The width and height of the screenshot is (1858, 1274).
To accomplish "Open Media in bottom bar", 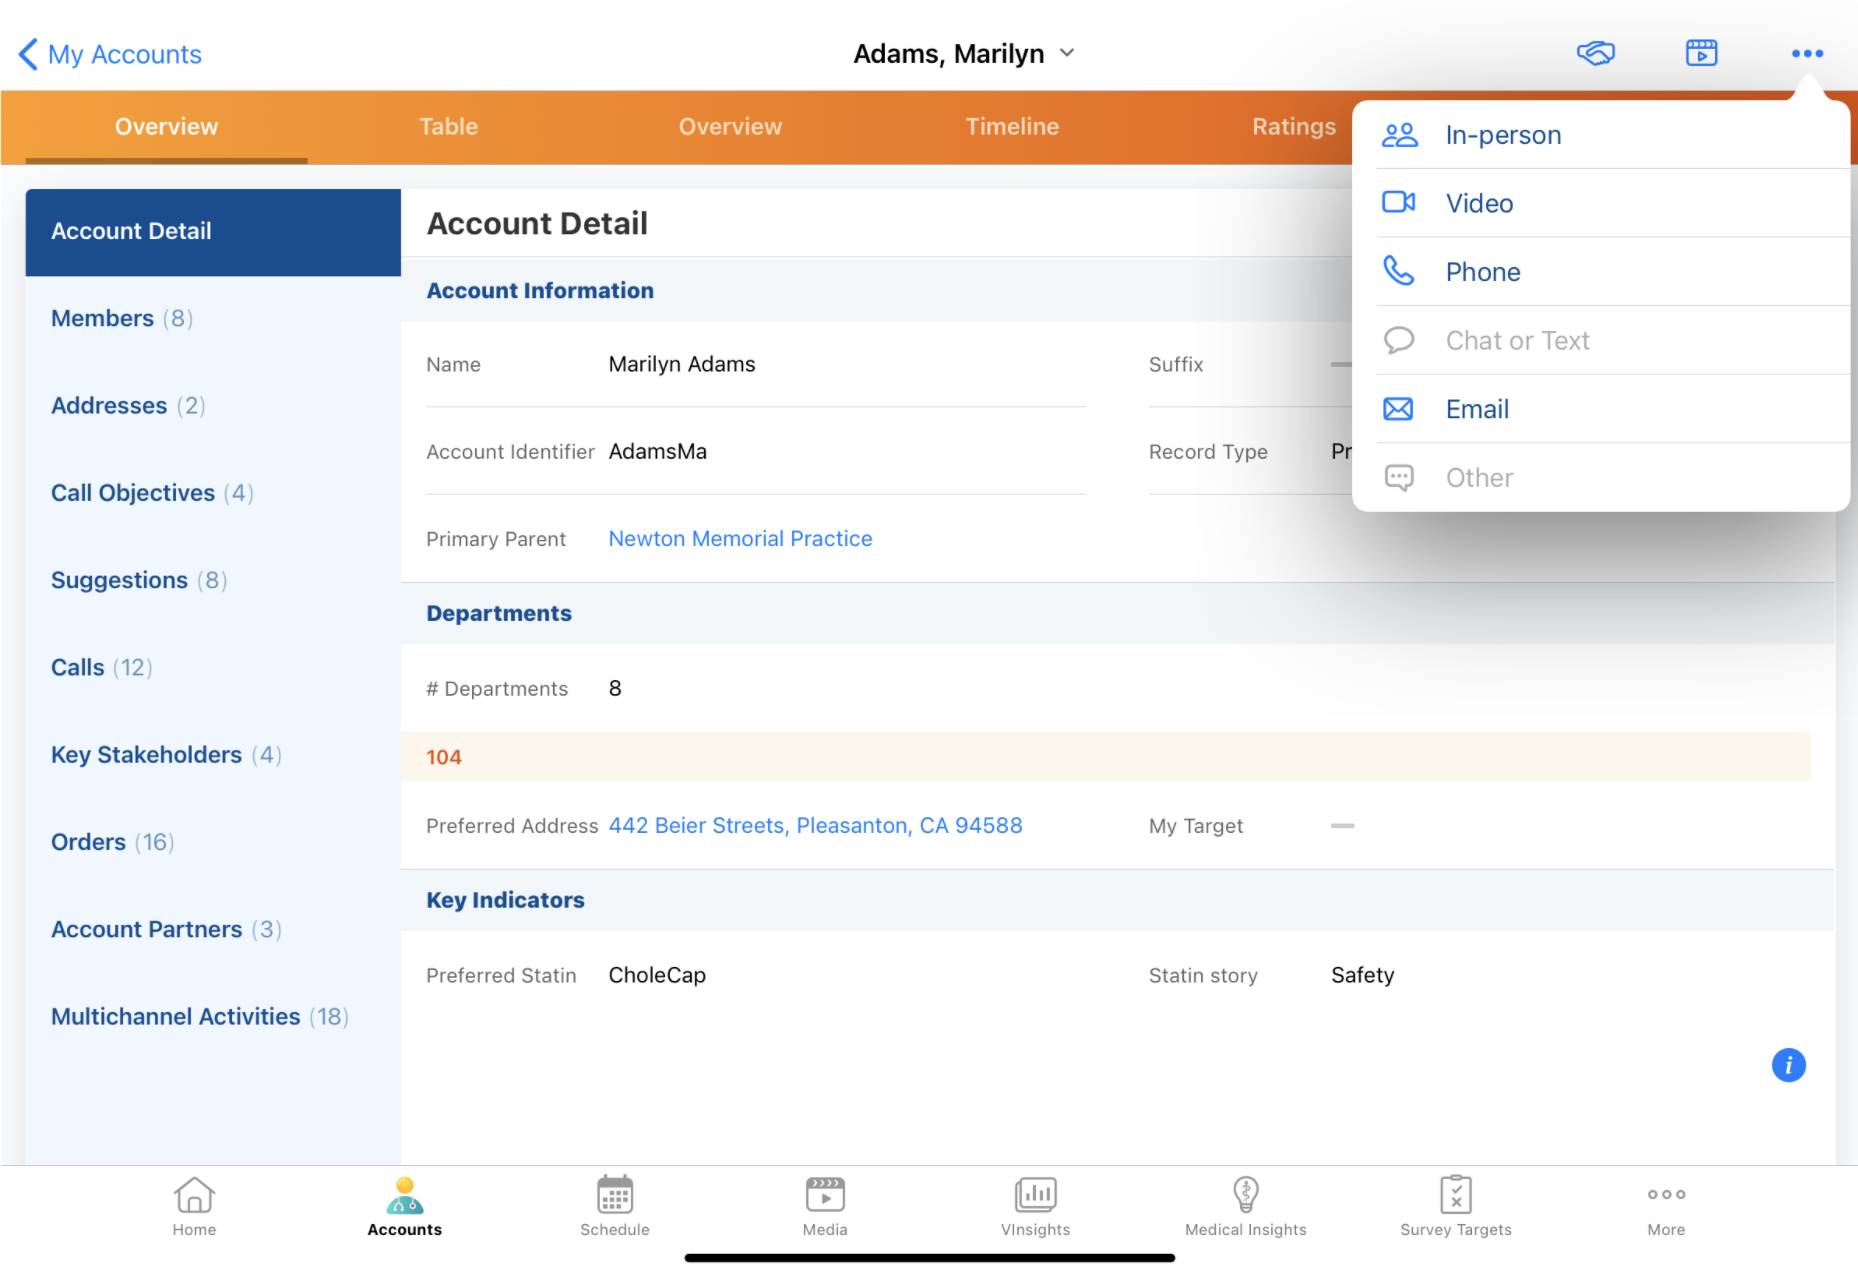I will coord(825,1205).
